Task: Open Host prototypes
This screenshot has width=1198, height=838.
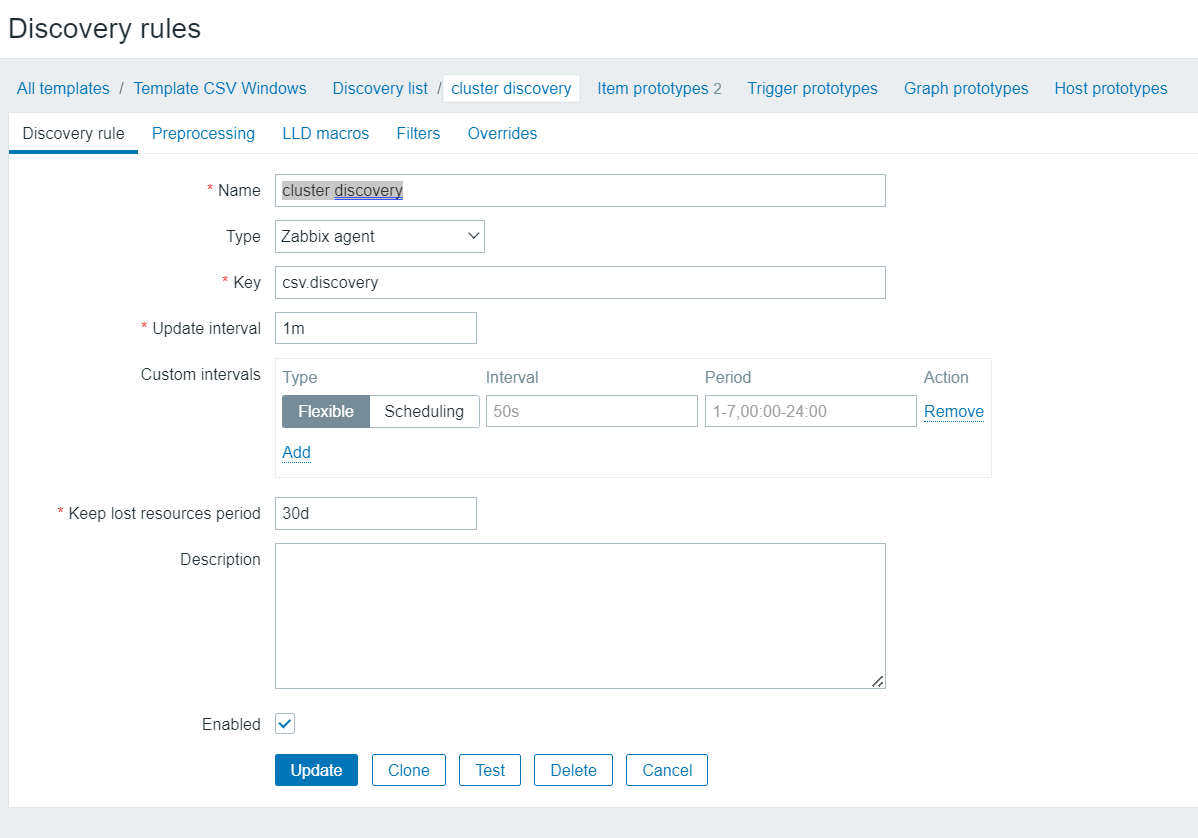Action: [x=1110, y=89]
